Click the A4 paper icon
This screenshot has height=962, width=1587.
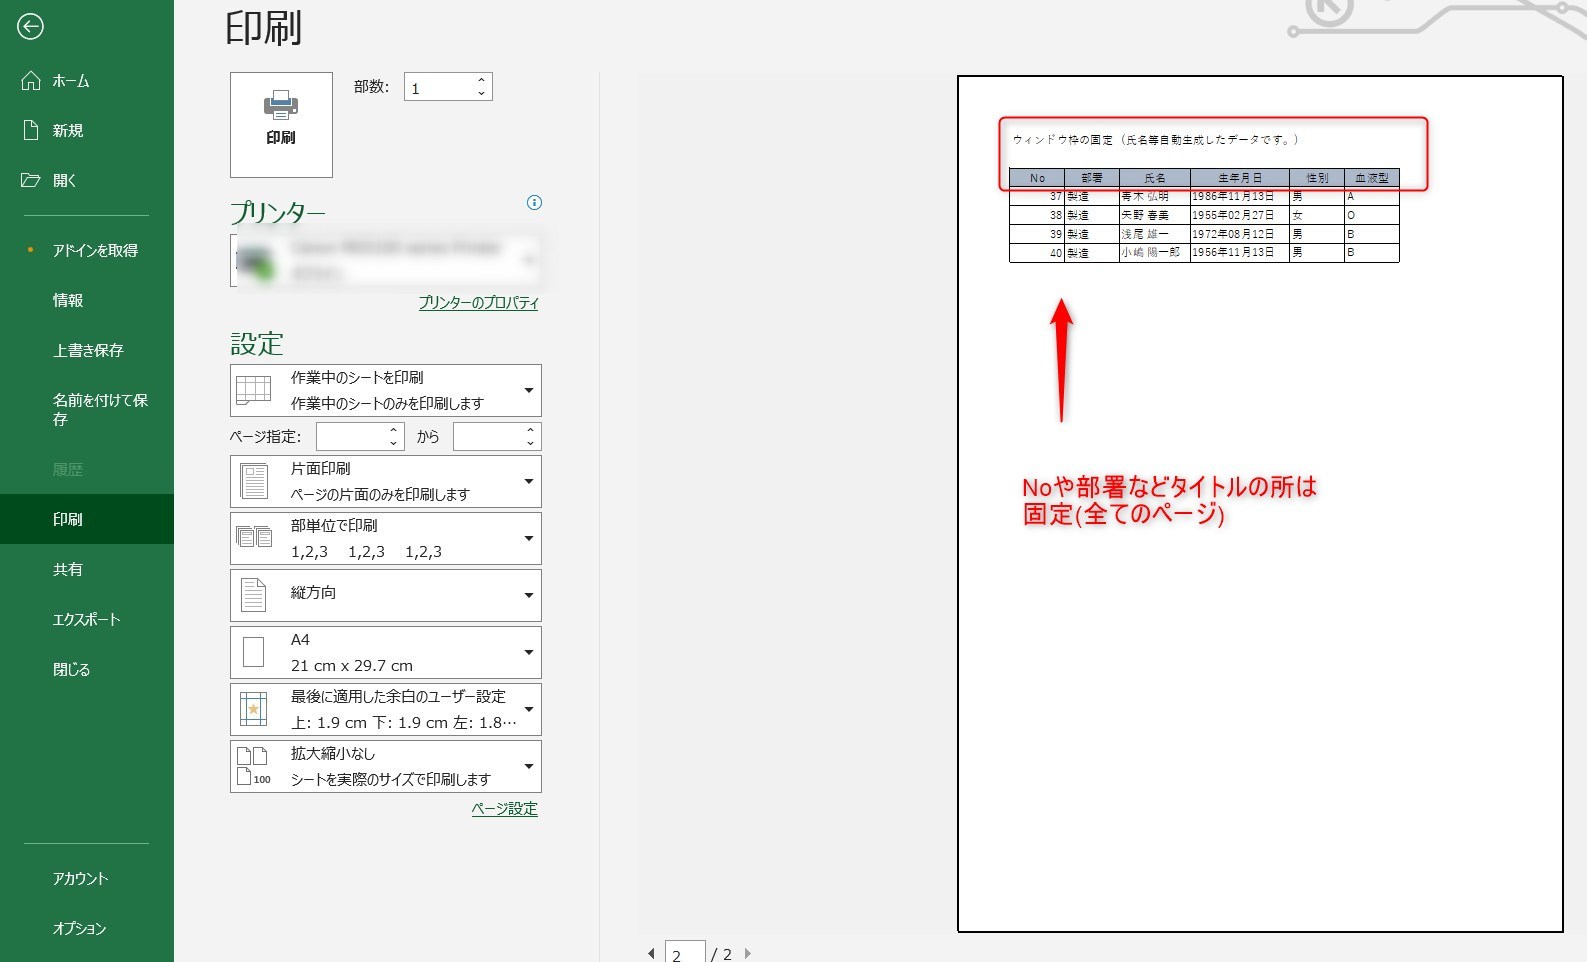[254, 652]
